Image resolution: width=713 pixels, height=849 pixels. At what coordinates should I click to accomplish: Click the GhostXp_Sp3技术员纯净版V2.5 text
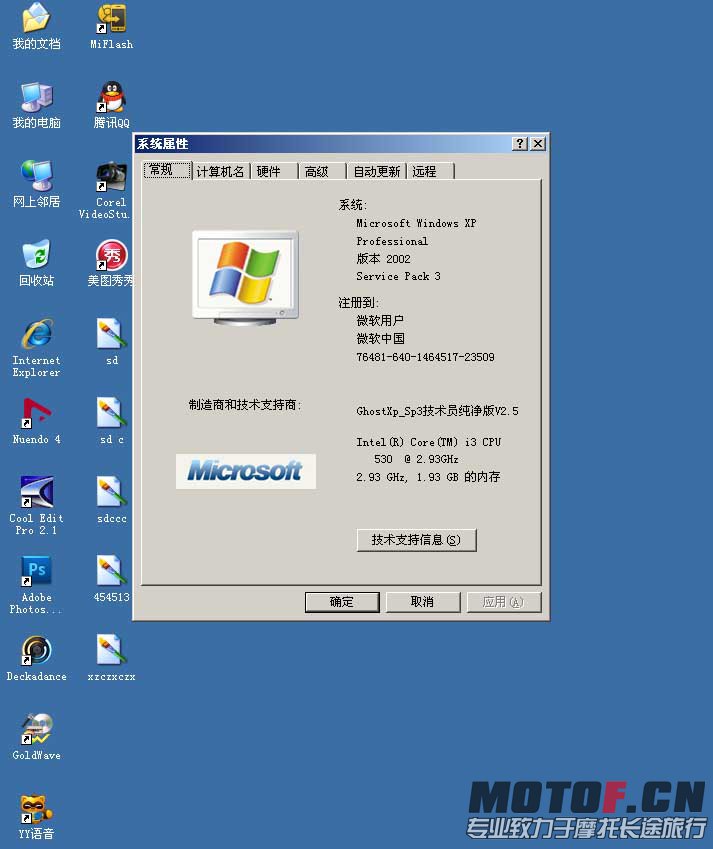437,411
